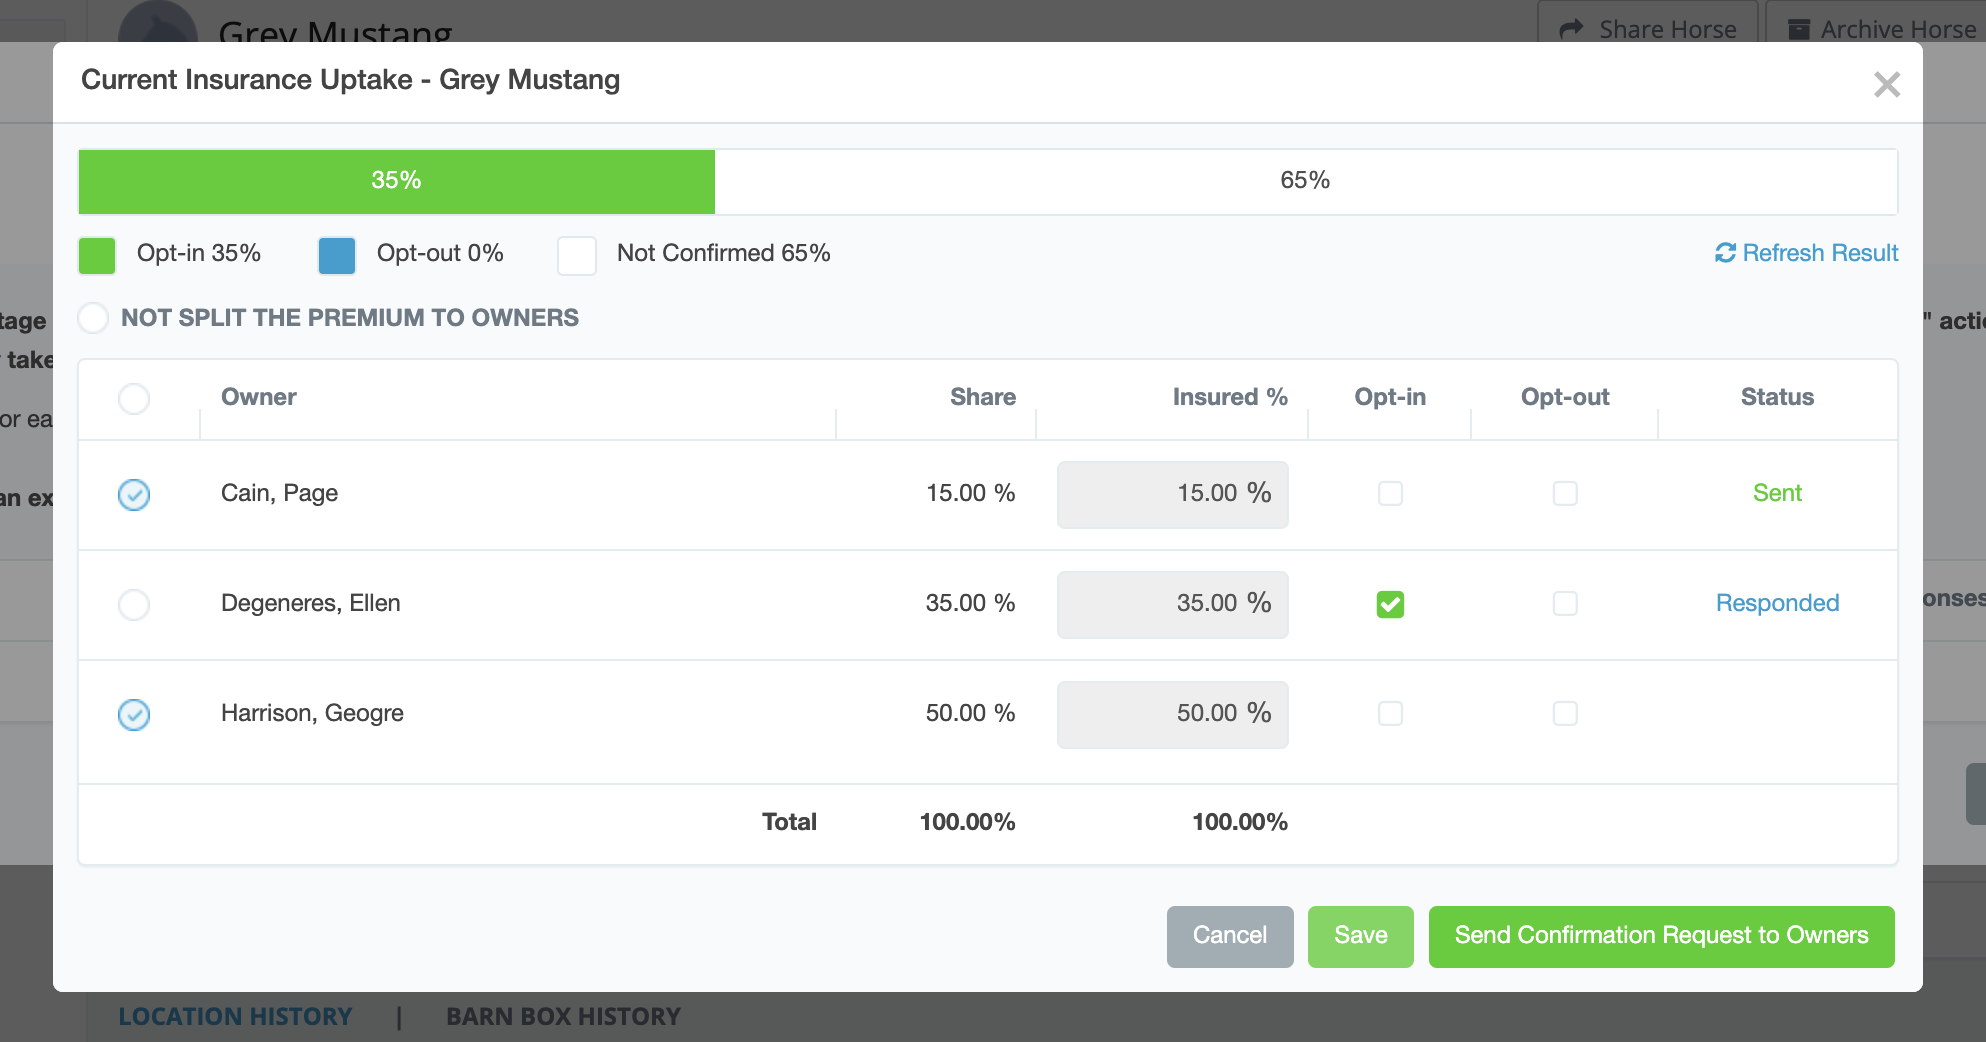The height and width of the screenshot is (1042, 1986).
Task: Open the Responded status for Degeneres, Ellen
Action: pos(1777,603)
